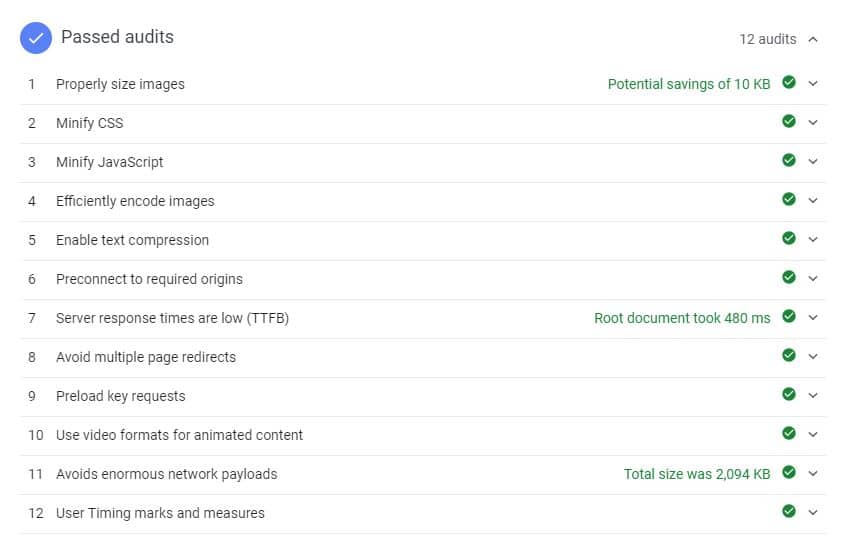Click green pass icon for Enable text compression

(789, 238)
